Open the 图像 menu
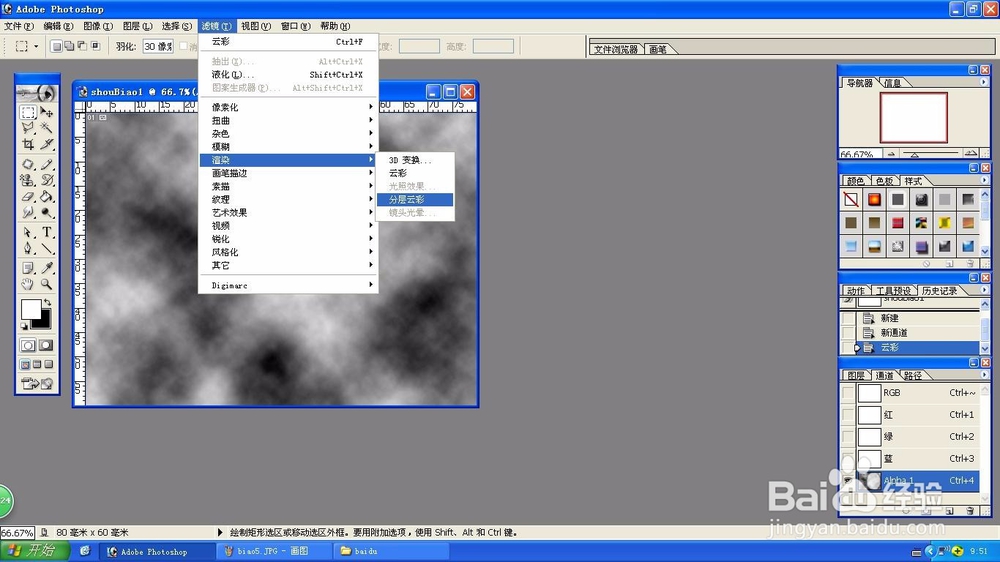This screenshot has width=1000, height=562. (x=98, y=26)
